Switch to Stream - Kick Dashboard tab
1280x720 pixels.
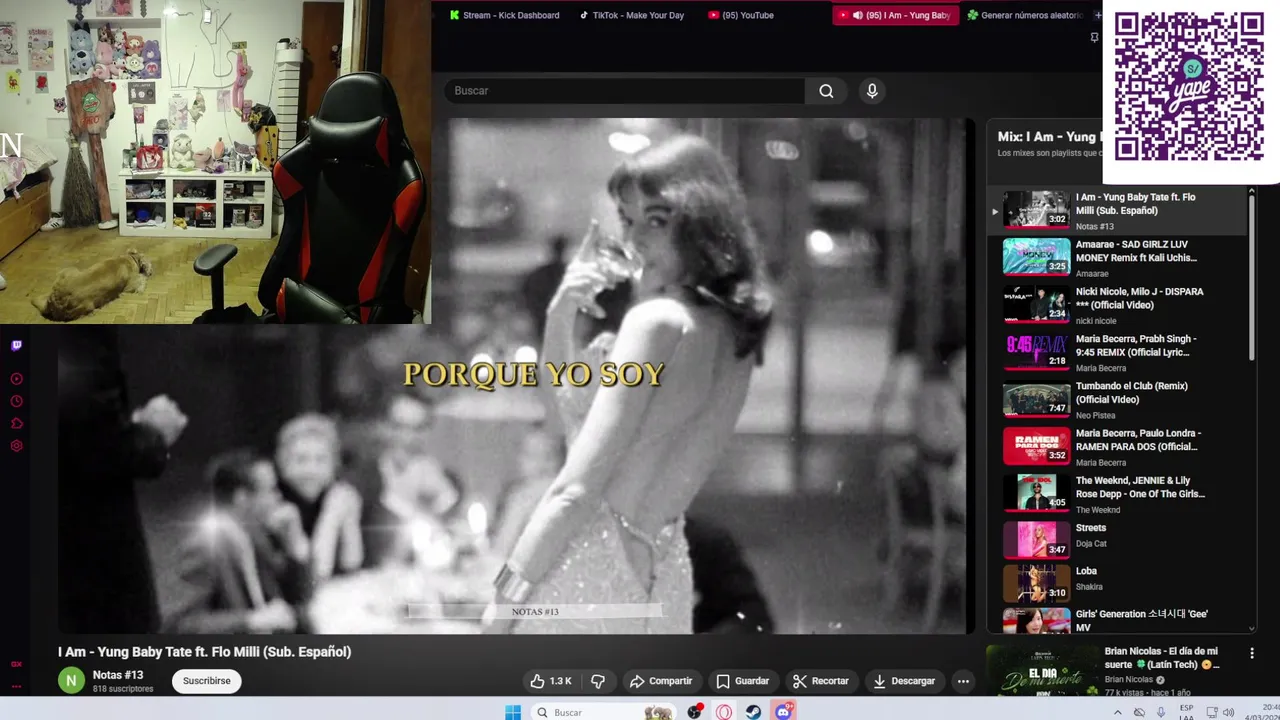click(505, 15)
